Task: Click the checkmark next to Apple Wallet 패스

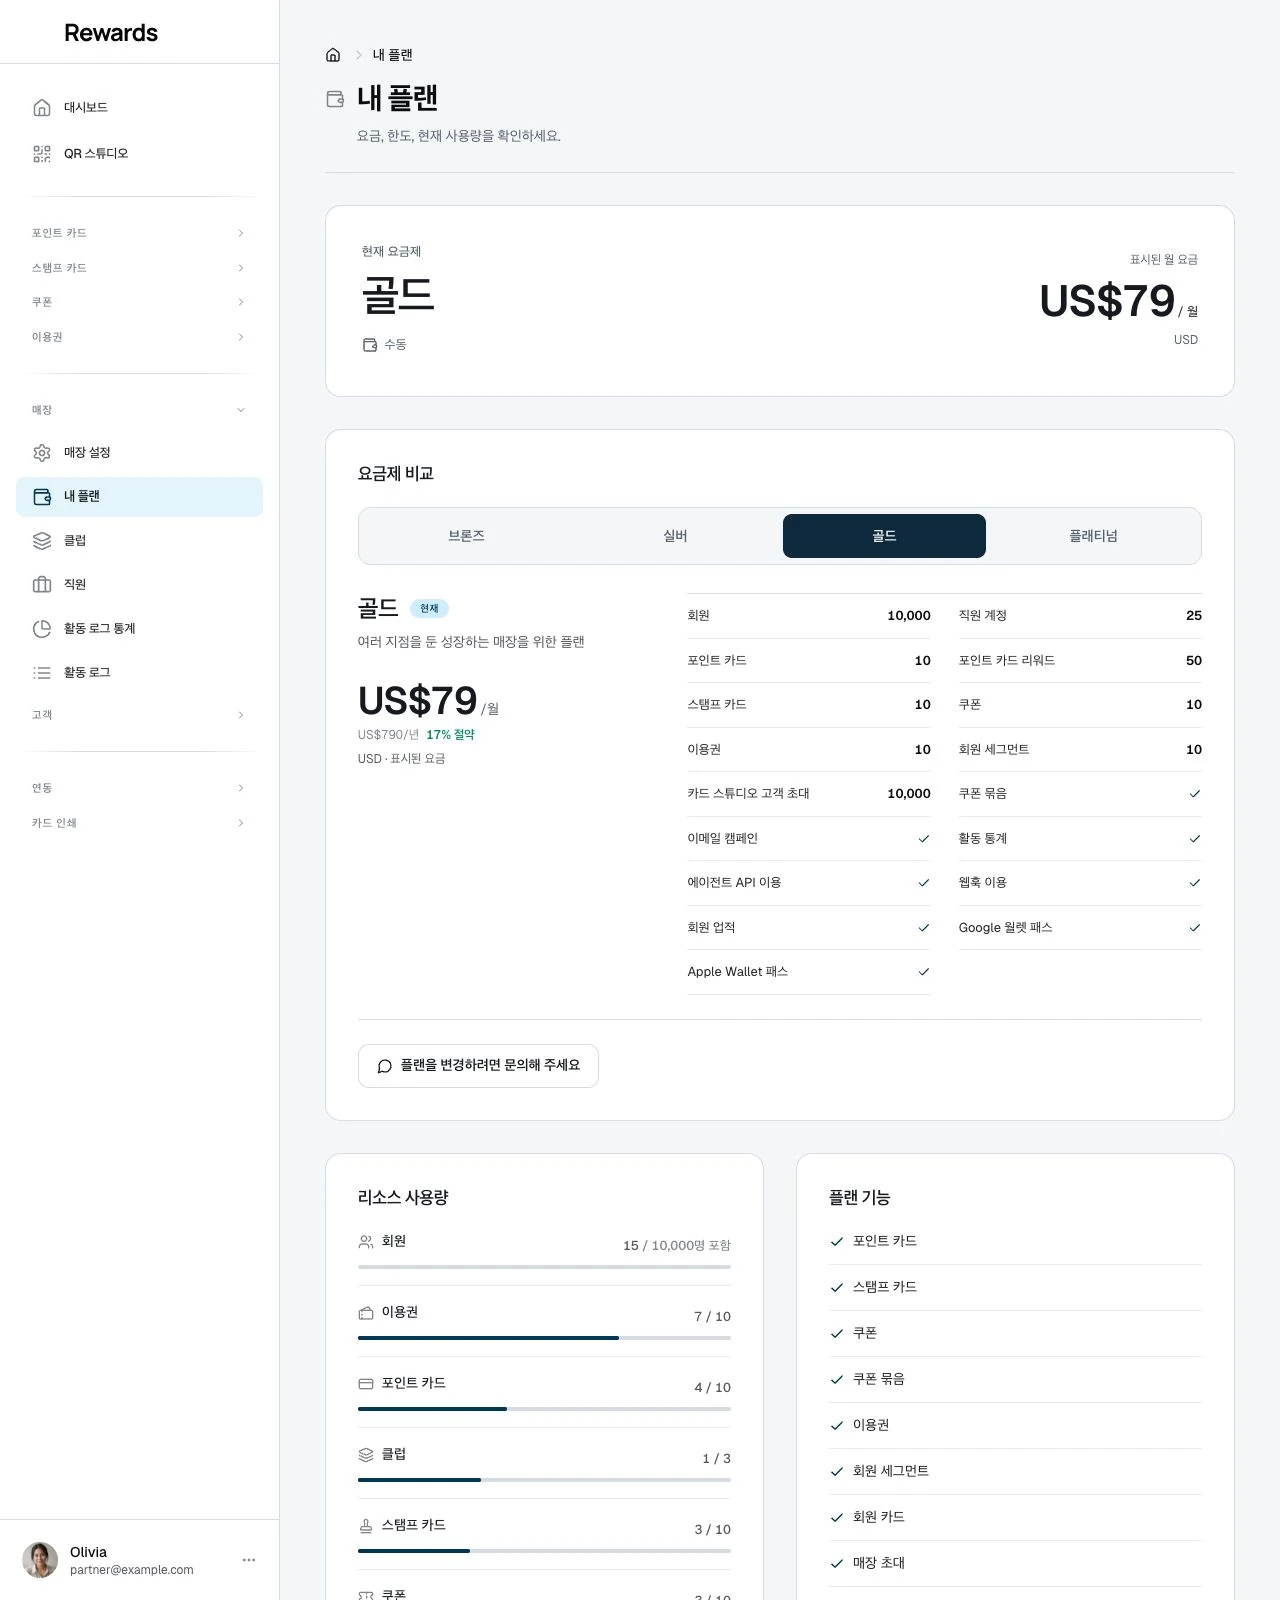Action: [924, 972]
